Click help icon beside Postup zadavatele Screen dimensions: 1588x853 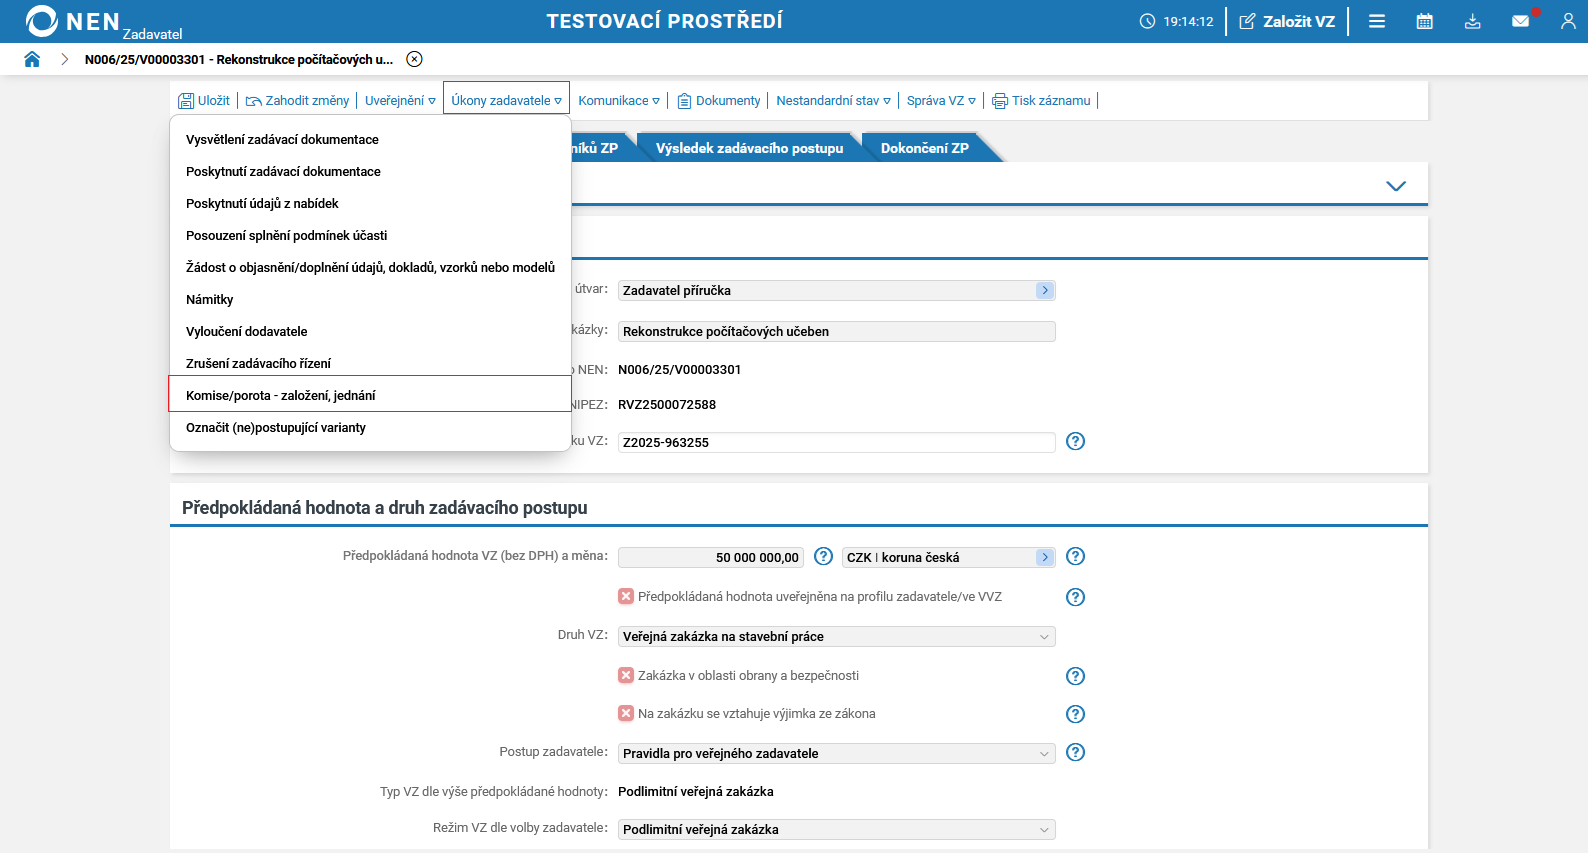[x=1075, y=752]
